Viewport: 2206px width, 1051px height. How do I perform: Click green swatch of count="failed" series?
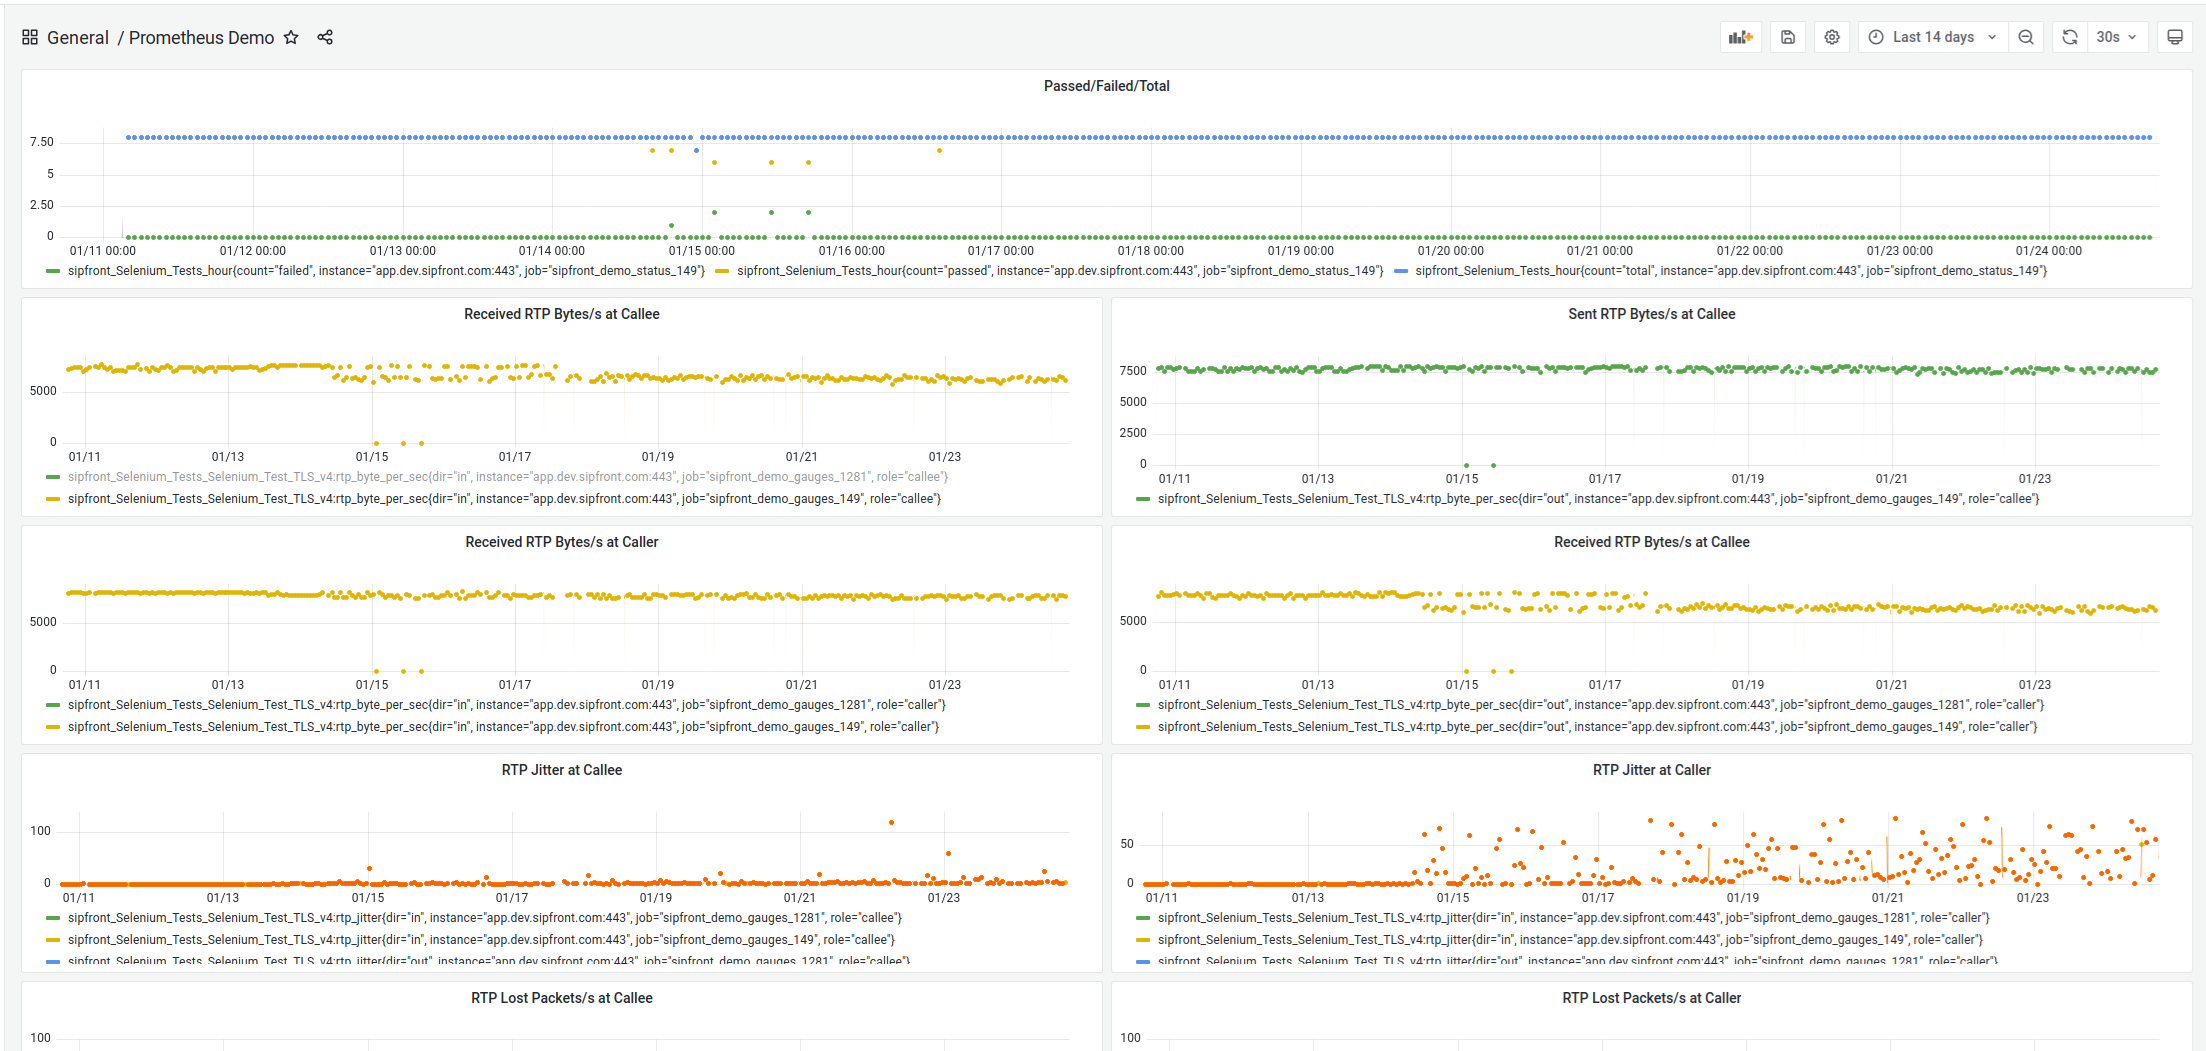click(53, 271)
